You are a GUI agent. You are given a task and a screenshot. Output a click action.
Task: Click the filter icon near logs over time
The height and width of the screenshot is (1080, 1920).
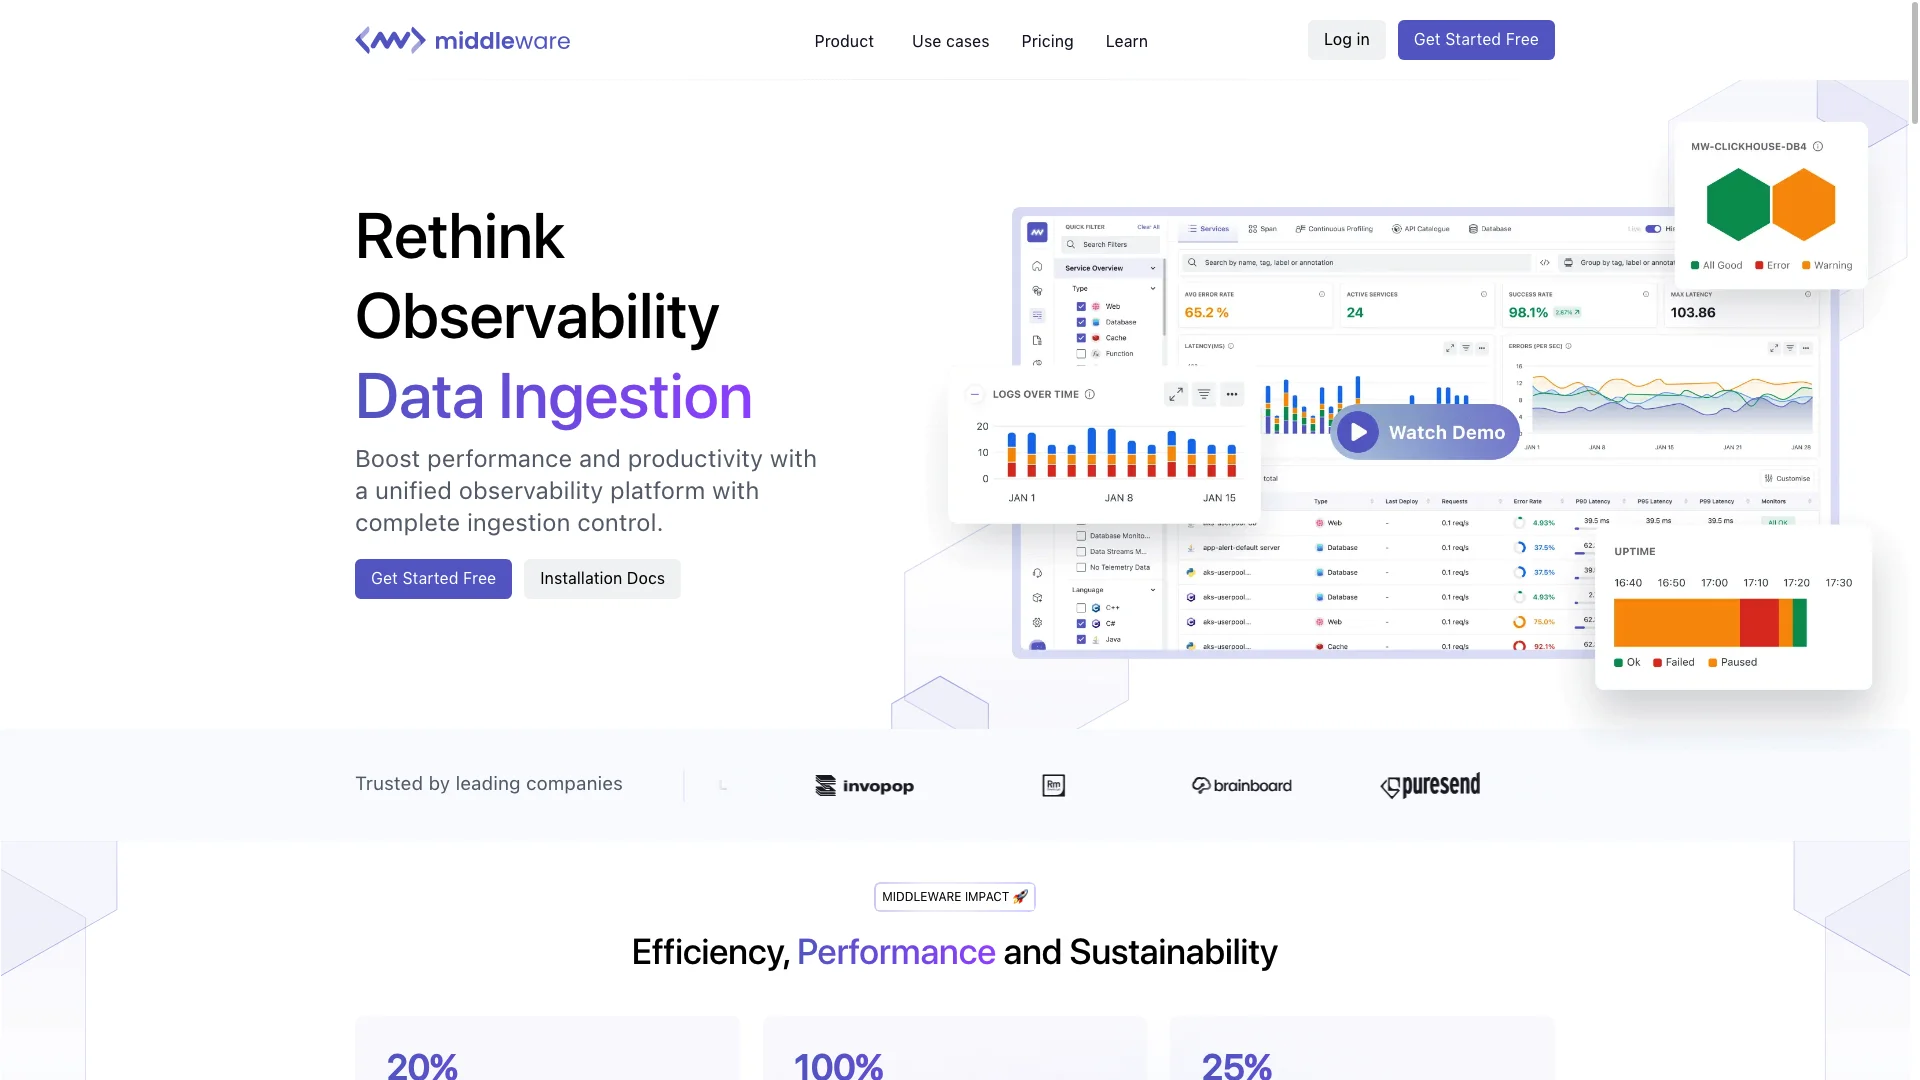pos(1203,392)
